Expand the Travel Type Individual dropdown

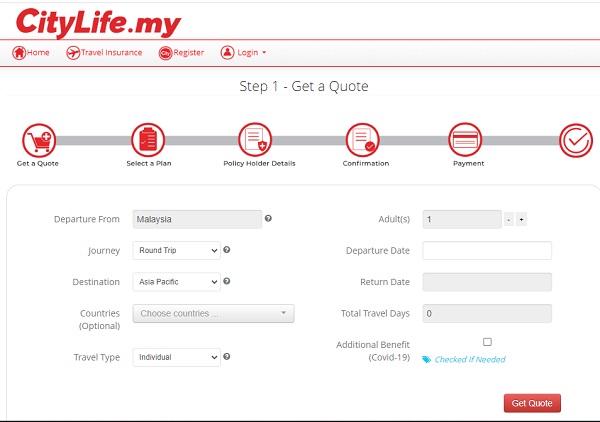tap(176, 356)
